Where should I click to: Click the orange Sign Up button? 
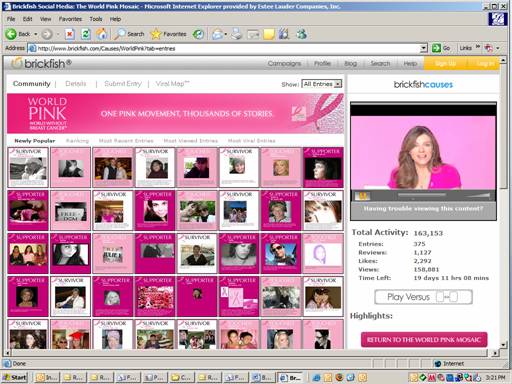445,63
